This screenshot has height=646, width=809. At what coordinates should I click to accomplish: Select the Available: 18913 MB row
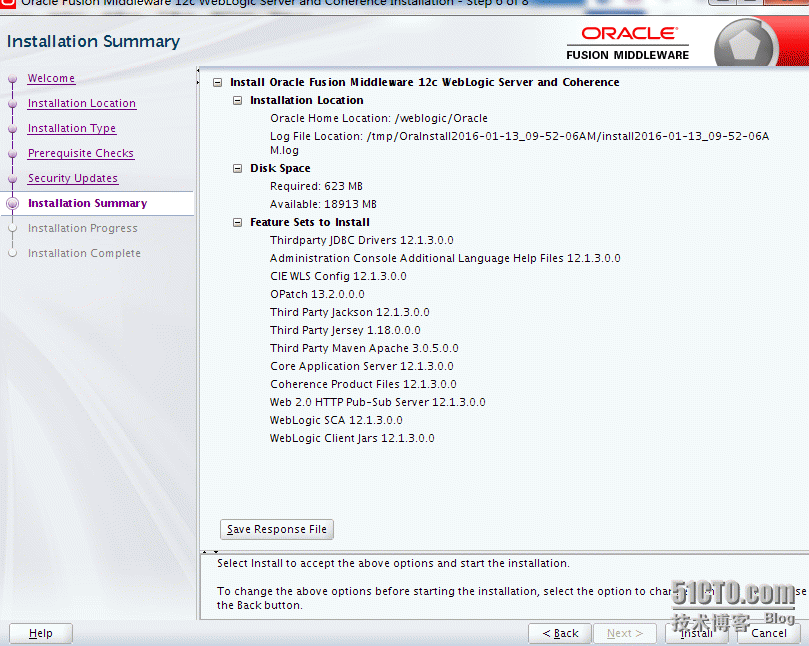(323, 204)
